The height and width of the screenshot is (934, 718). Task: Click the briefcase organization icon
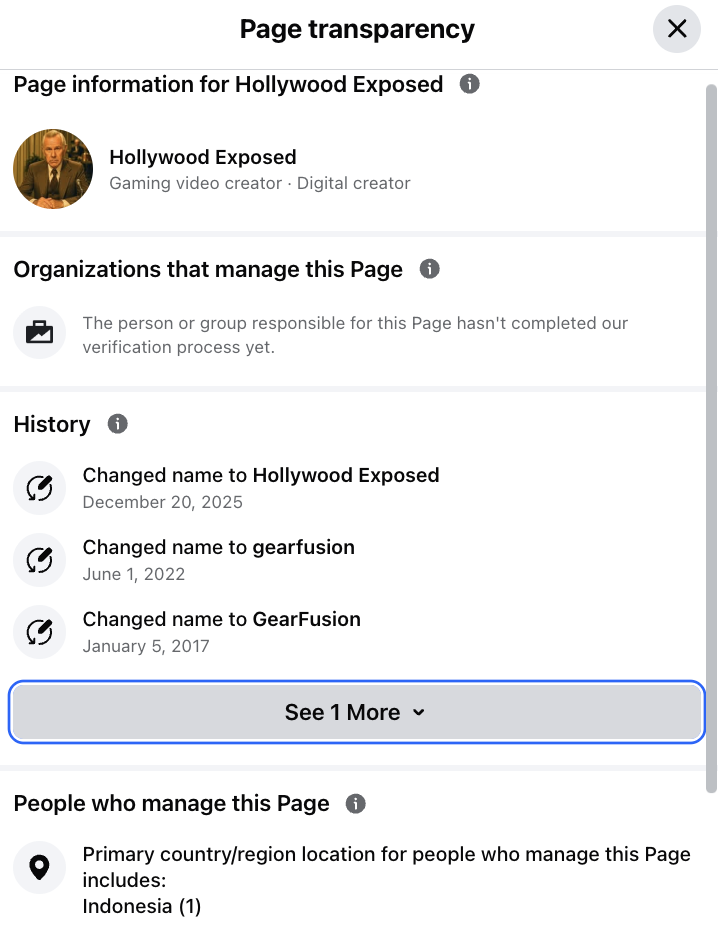click(x=40, y=333)
